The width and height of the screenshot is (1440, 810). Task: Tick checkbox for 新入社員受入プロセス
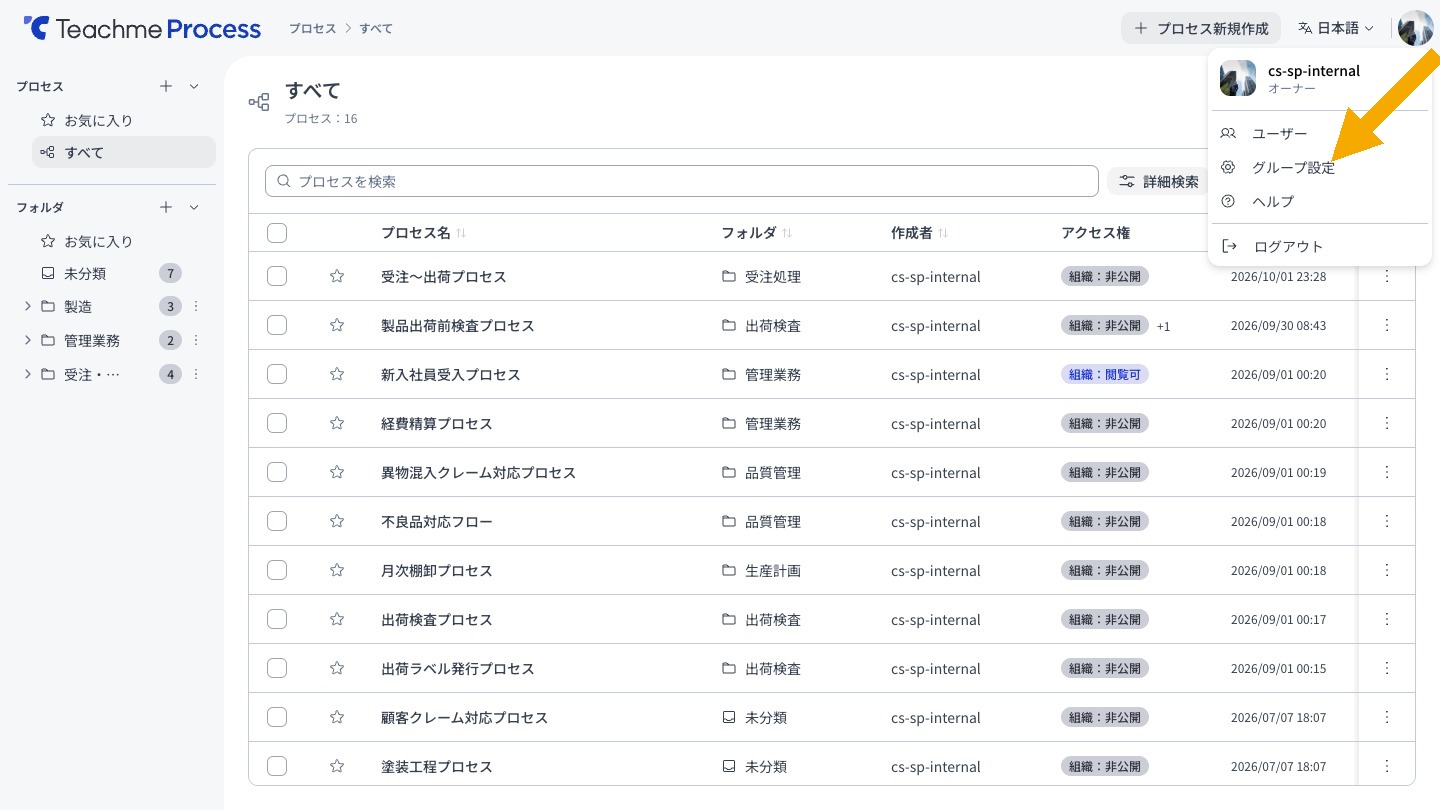pos(277,374)
